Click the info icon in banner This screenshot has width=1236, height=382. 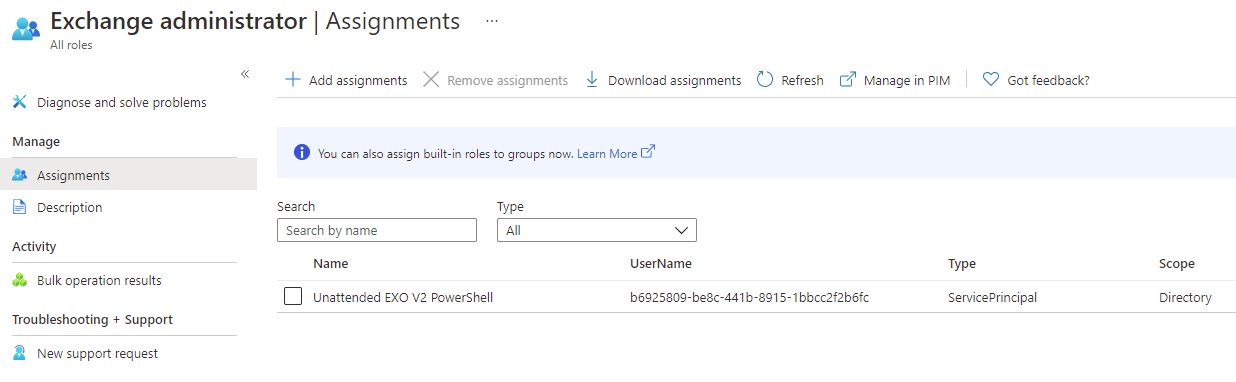(x=301, y=153)
